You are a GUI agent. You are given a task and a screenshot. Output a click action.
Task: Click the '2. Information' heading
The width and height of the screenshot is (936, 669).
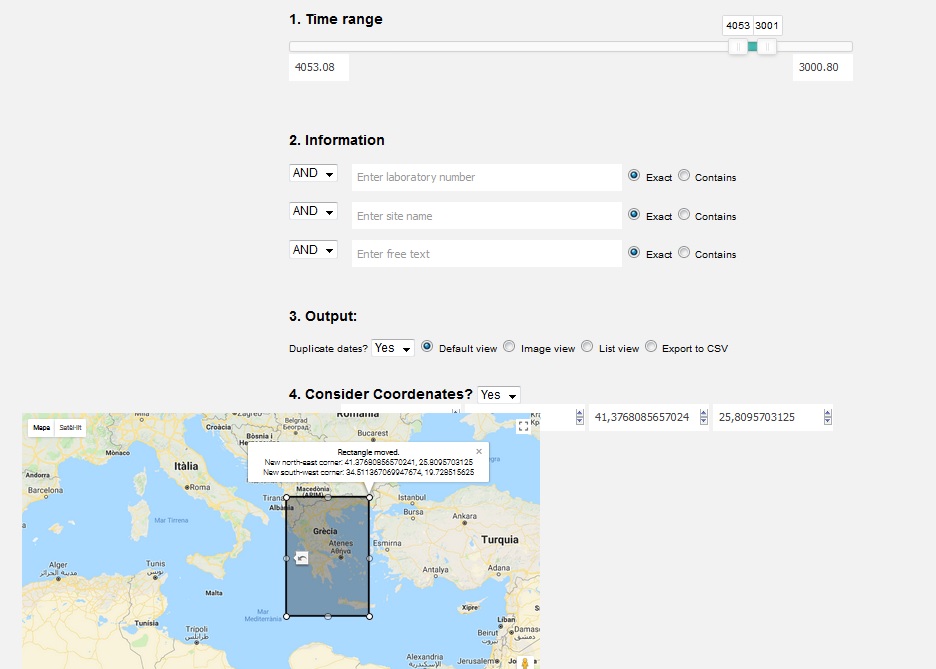337,140
